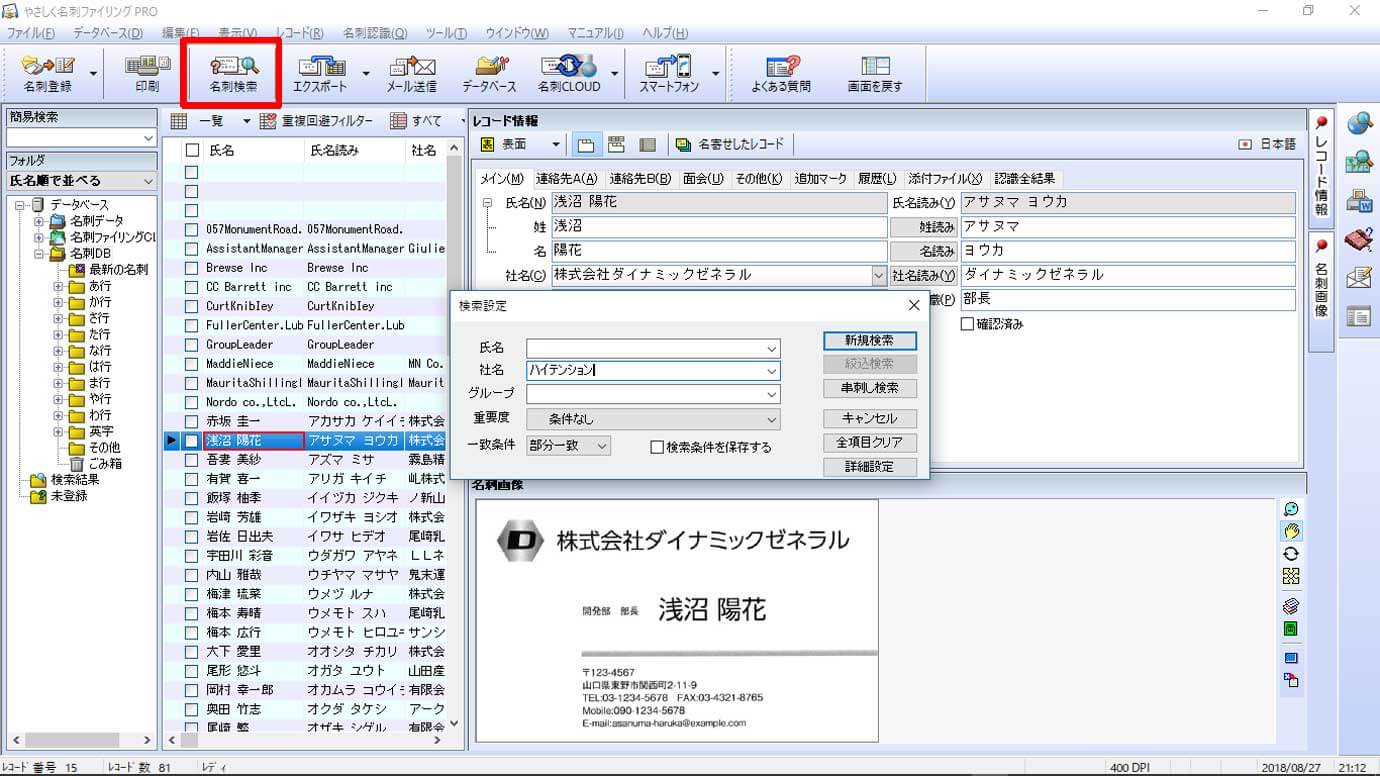Expand the 名刺データ tree node

(40, 221)
